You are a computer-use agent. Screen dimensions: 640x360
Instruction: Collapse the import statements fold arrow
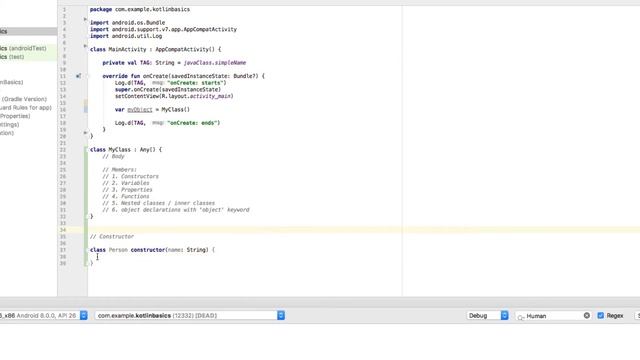point(85,19)
